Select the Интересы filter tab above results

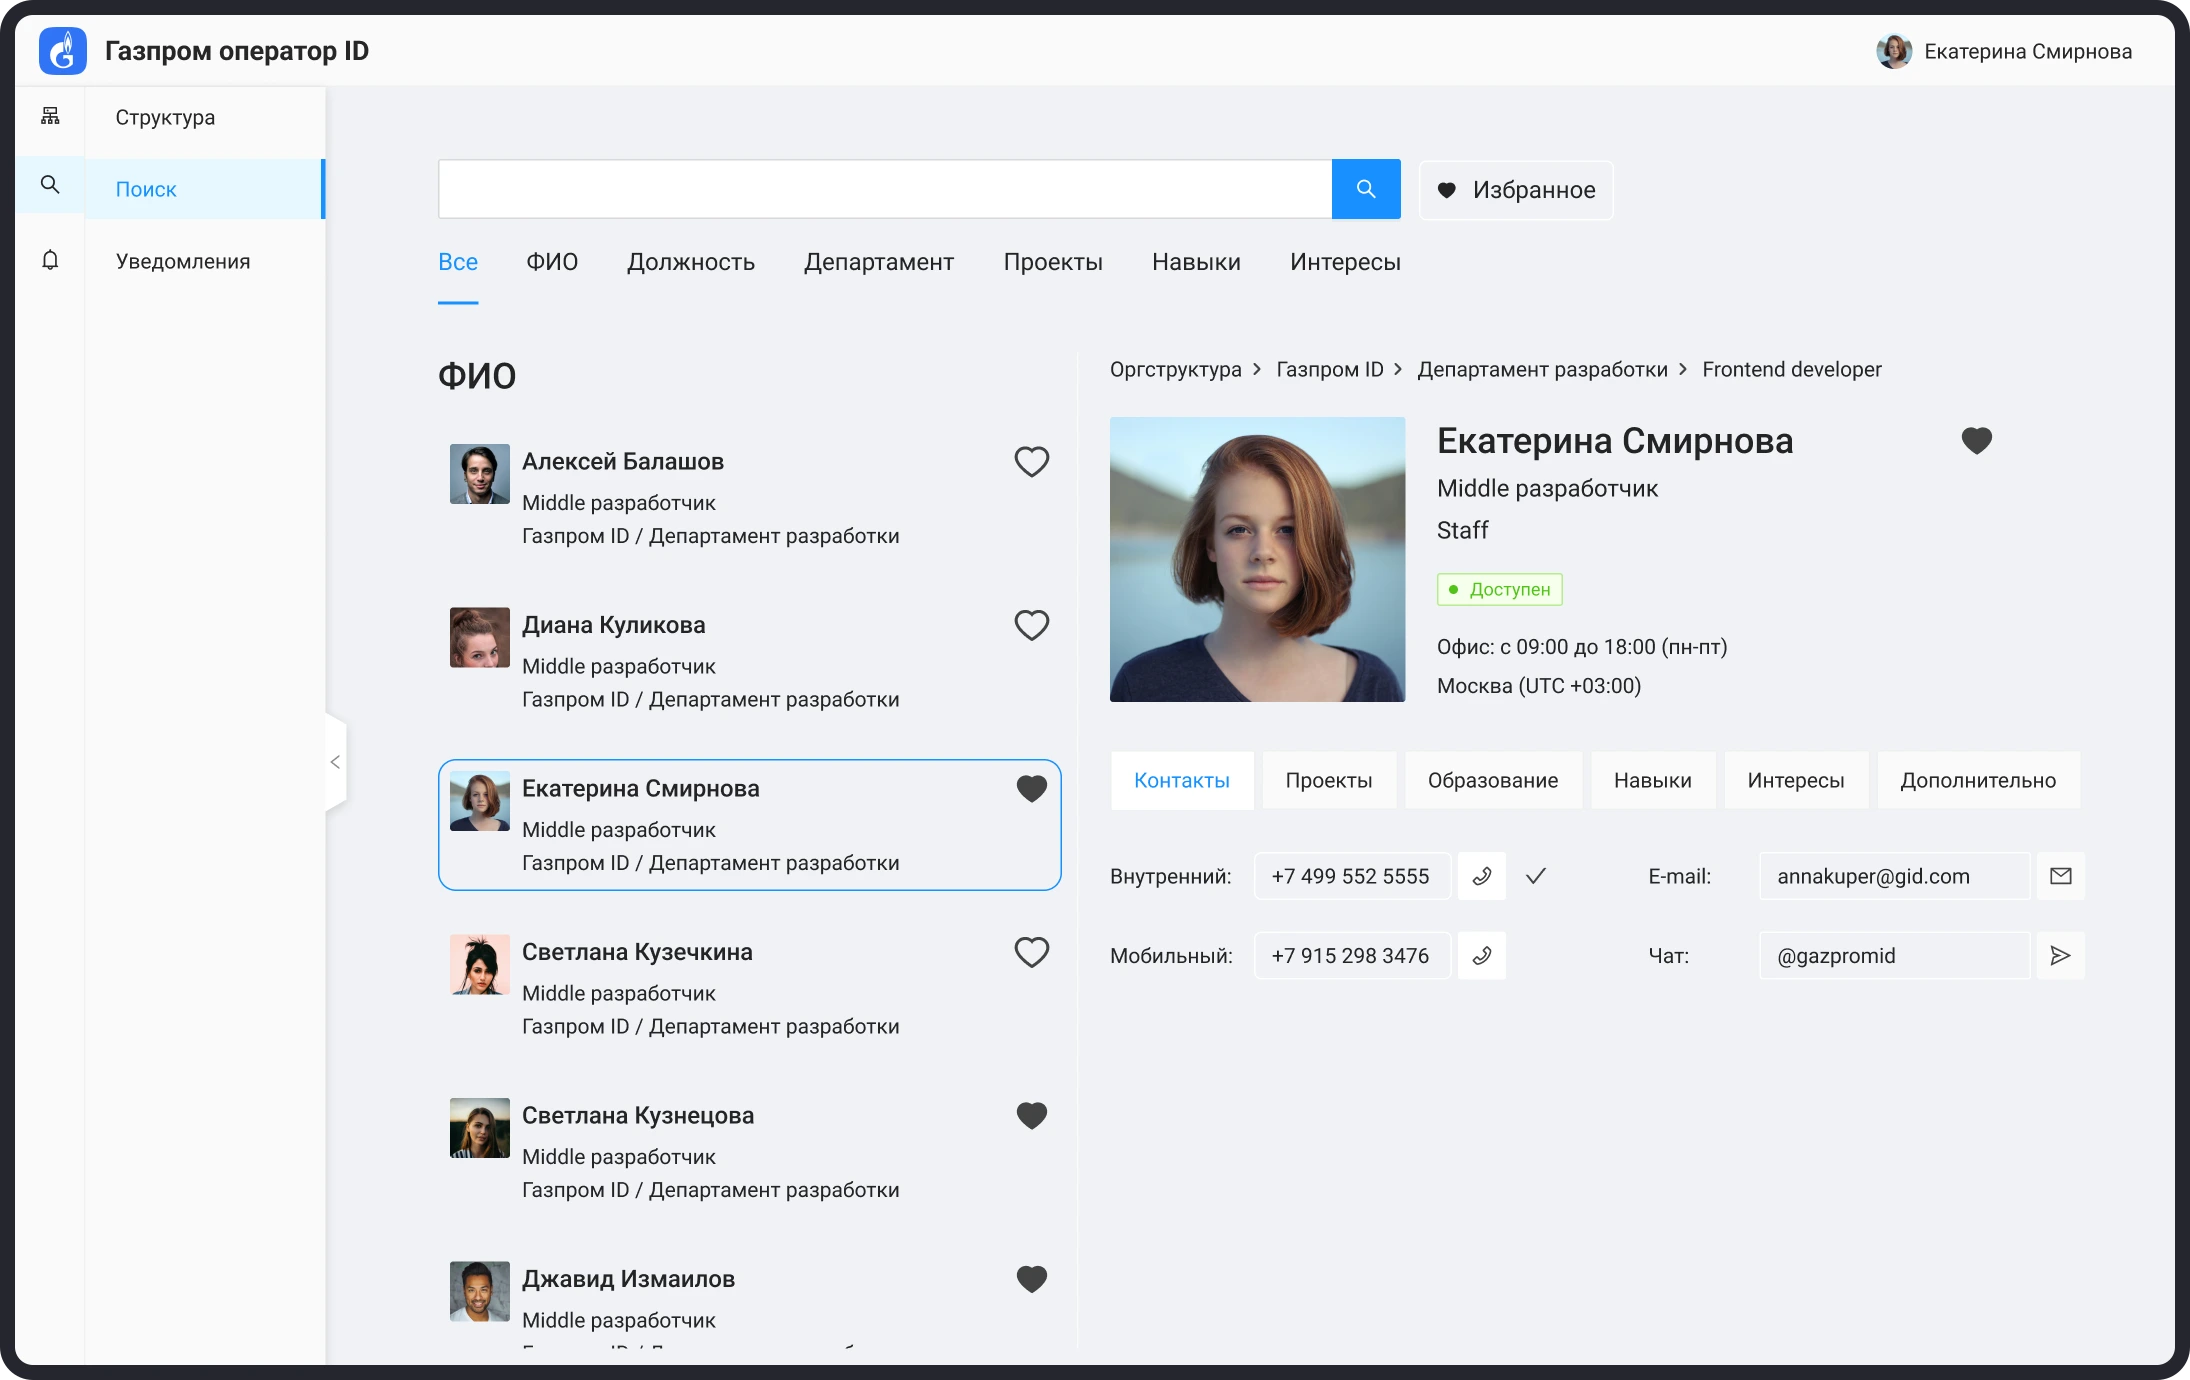point(1345,262)
